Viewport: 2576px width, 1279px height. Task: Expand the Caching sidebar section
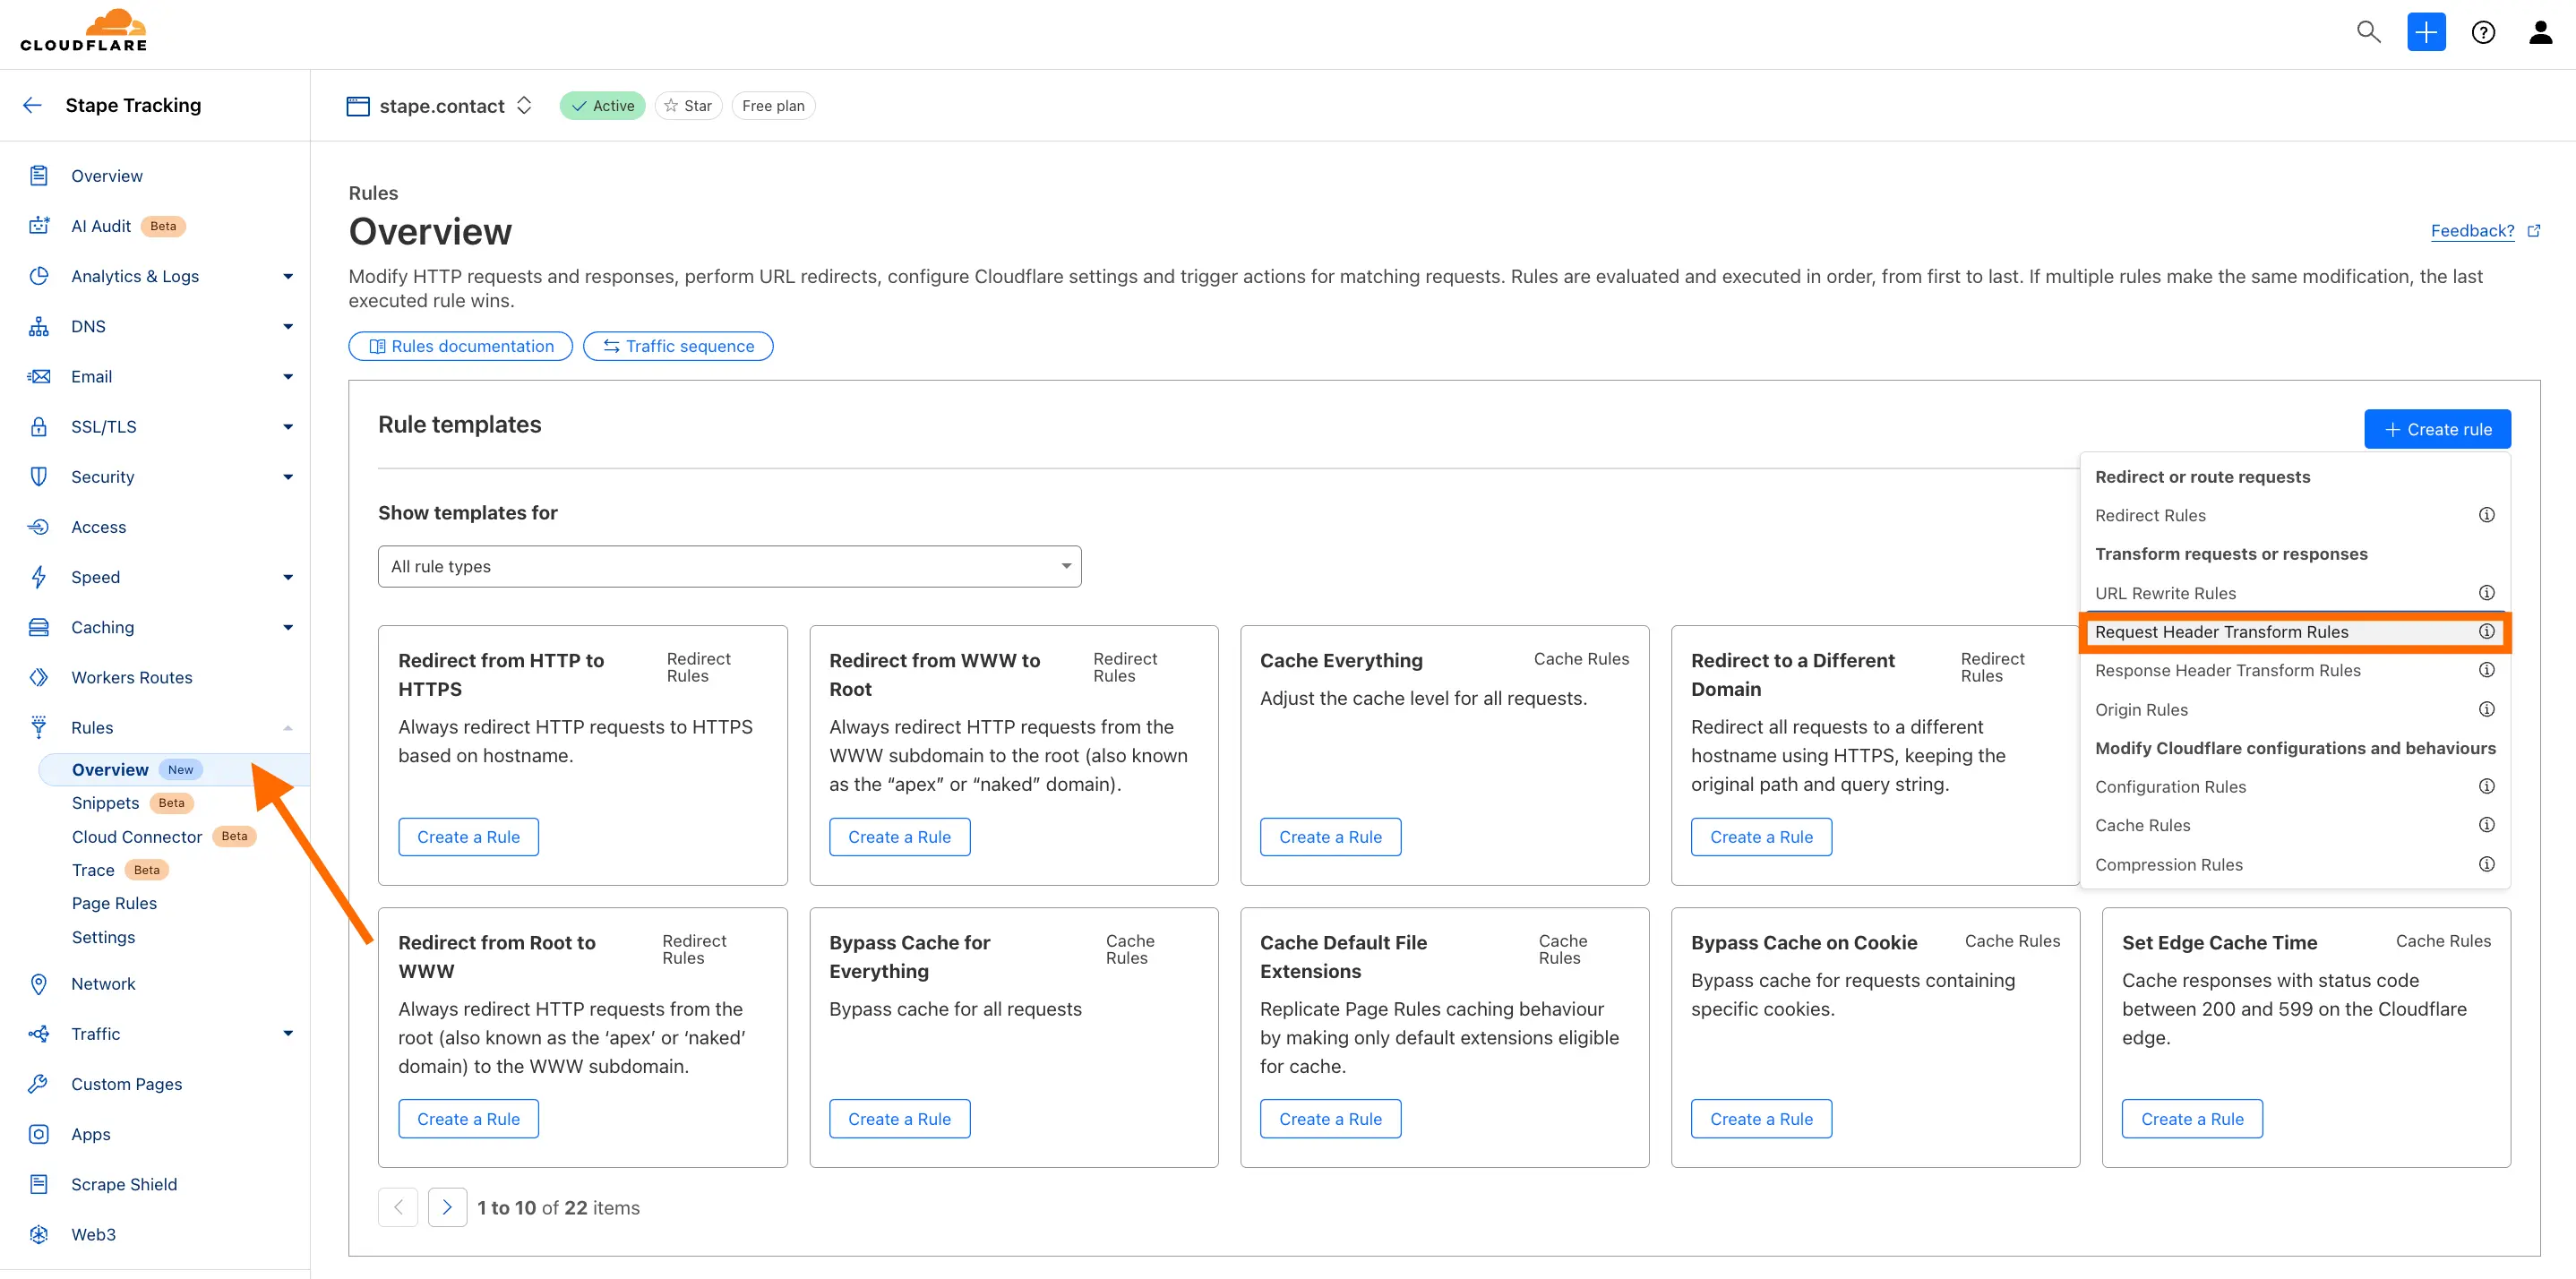(288, 628)
